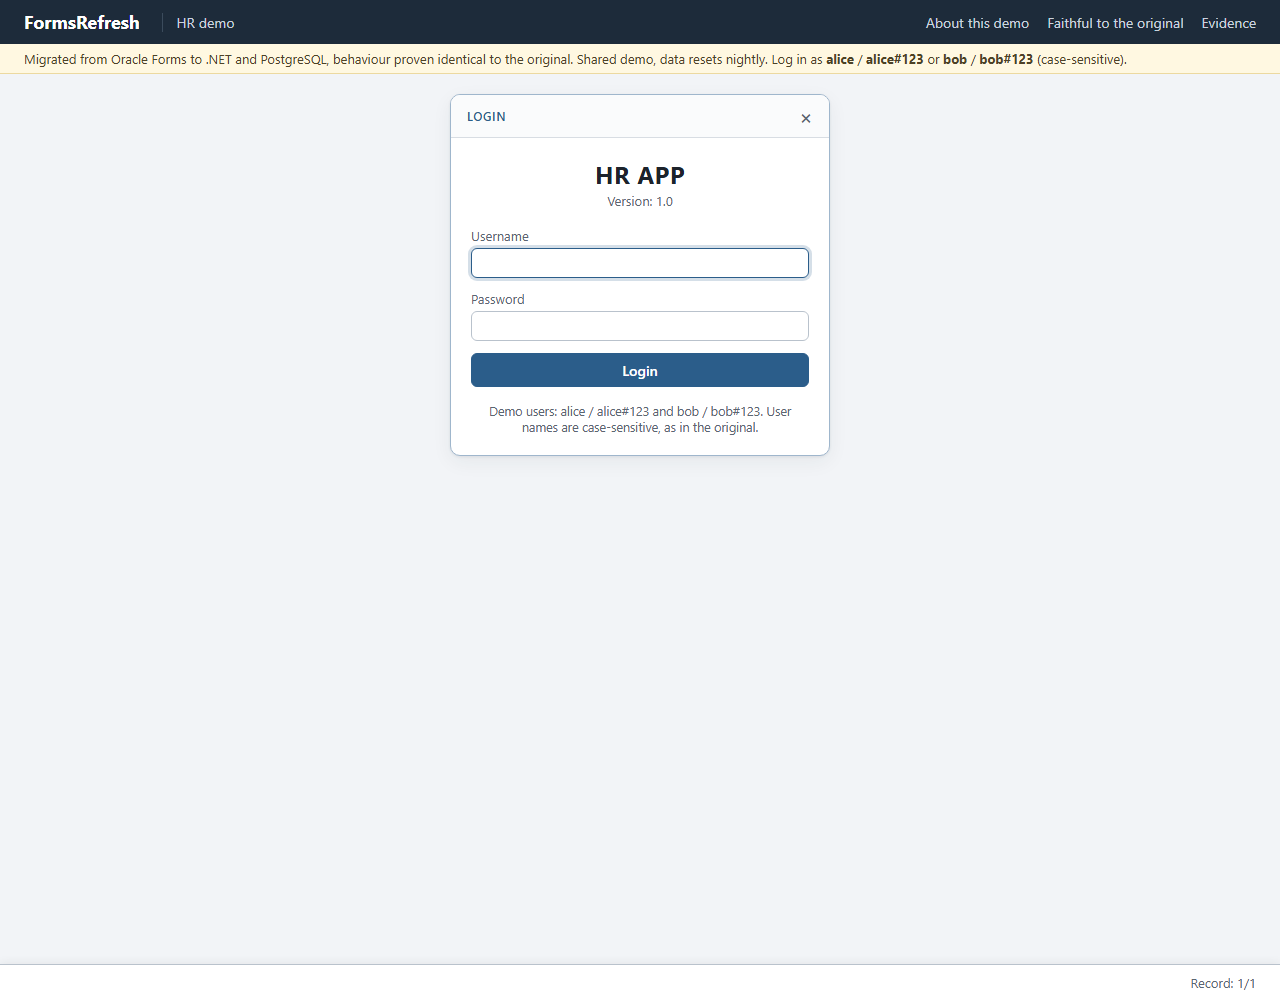Select the yellow migration banner text

(x=575, y=60)
